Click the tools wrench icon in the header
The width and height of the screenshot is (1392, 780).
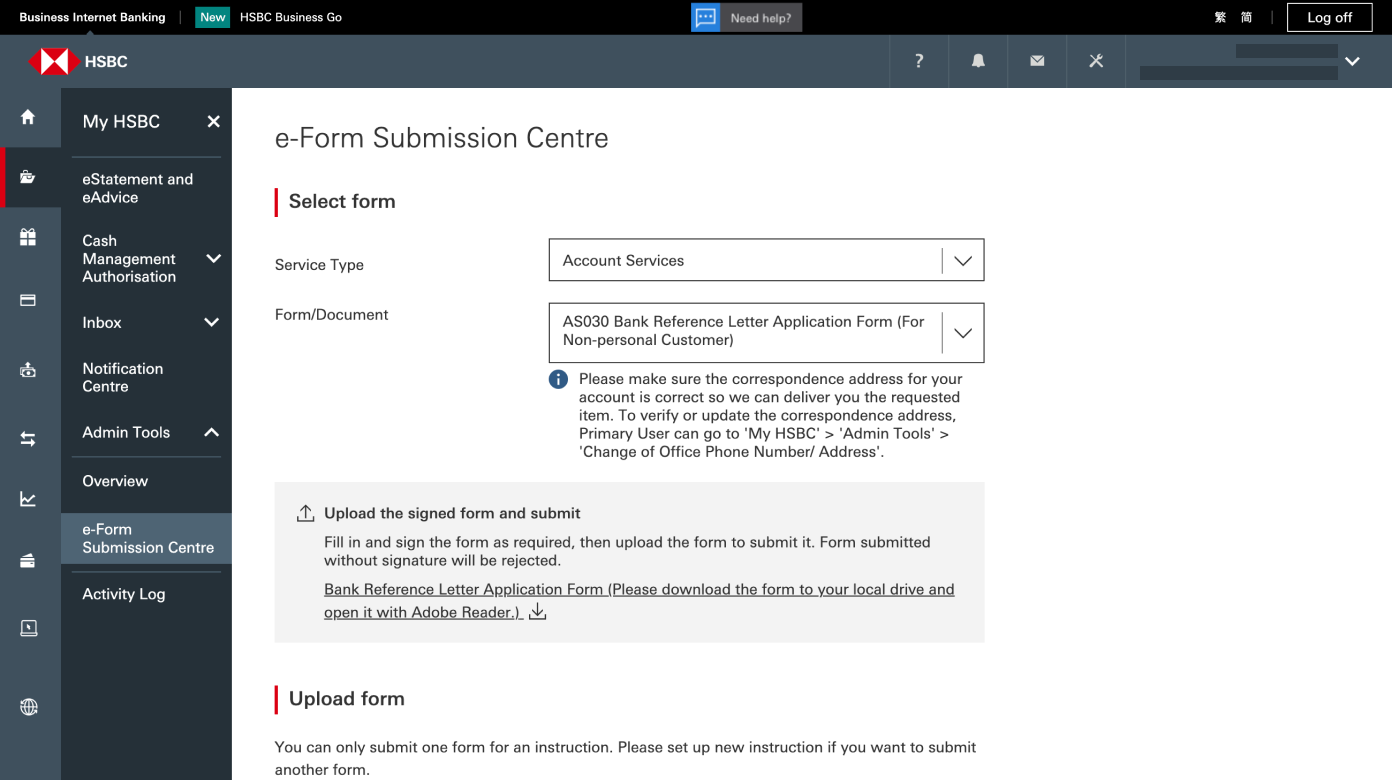click(x=1095, y=61)
